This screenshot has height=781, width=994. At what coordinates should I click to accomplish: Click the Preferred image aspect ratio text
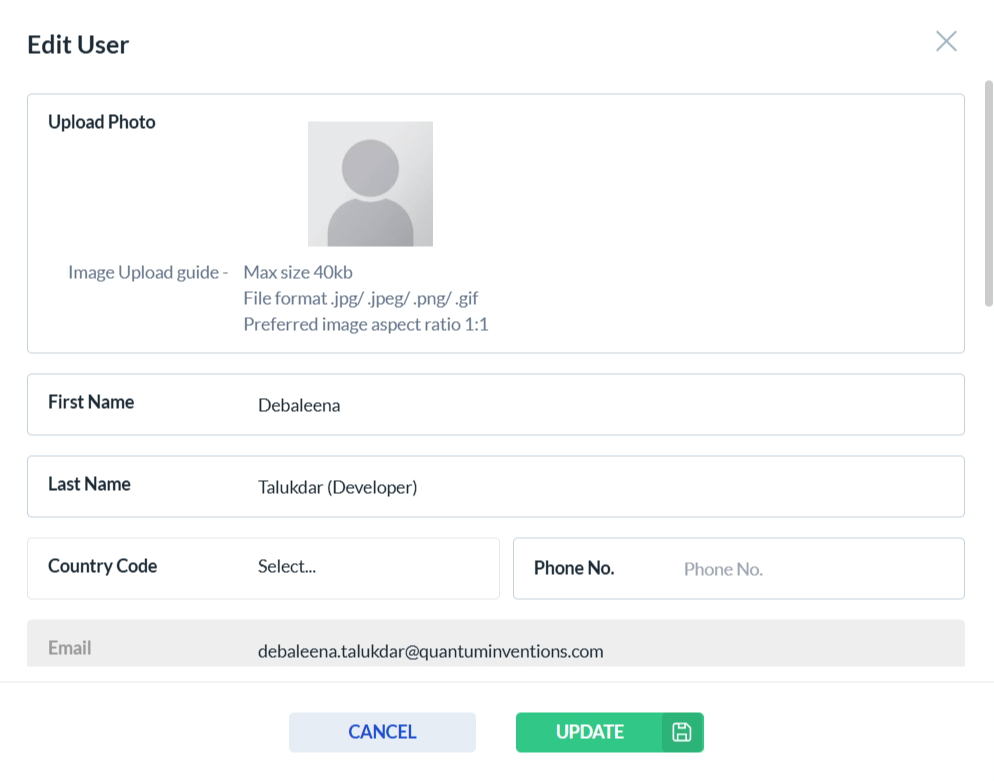[x=365, y=324]
